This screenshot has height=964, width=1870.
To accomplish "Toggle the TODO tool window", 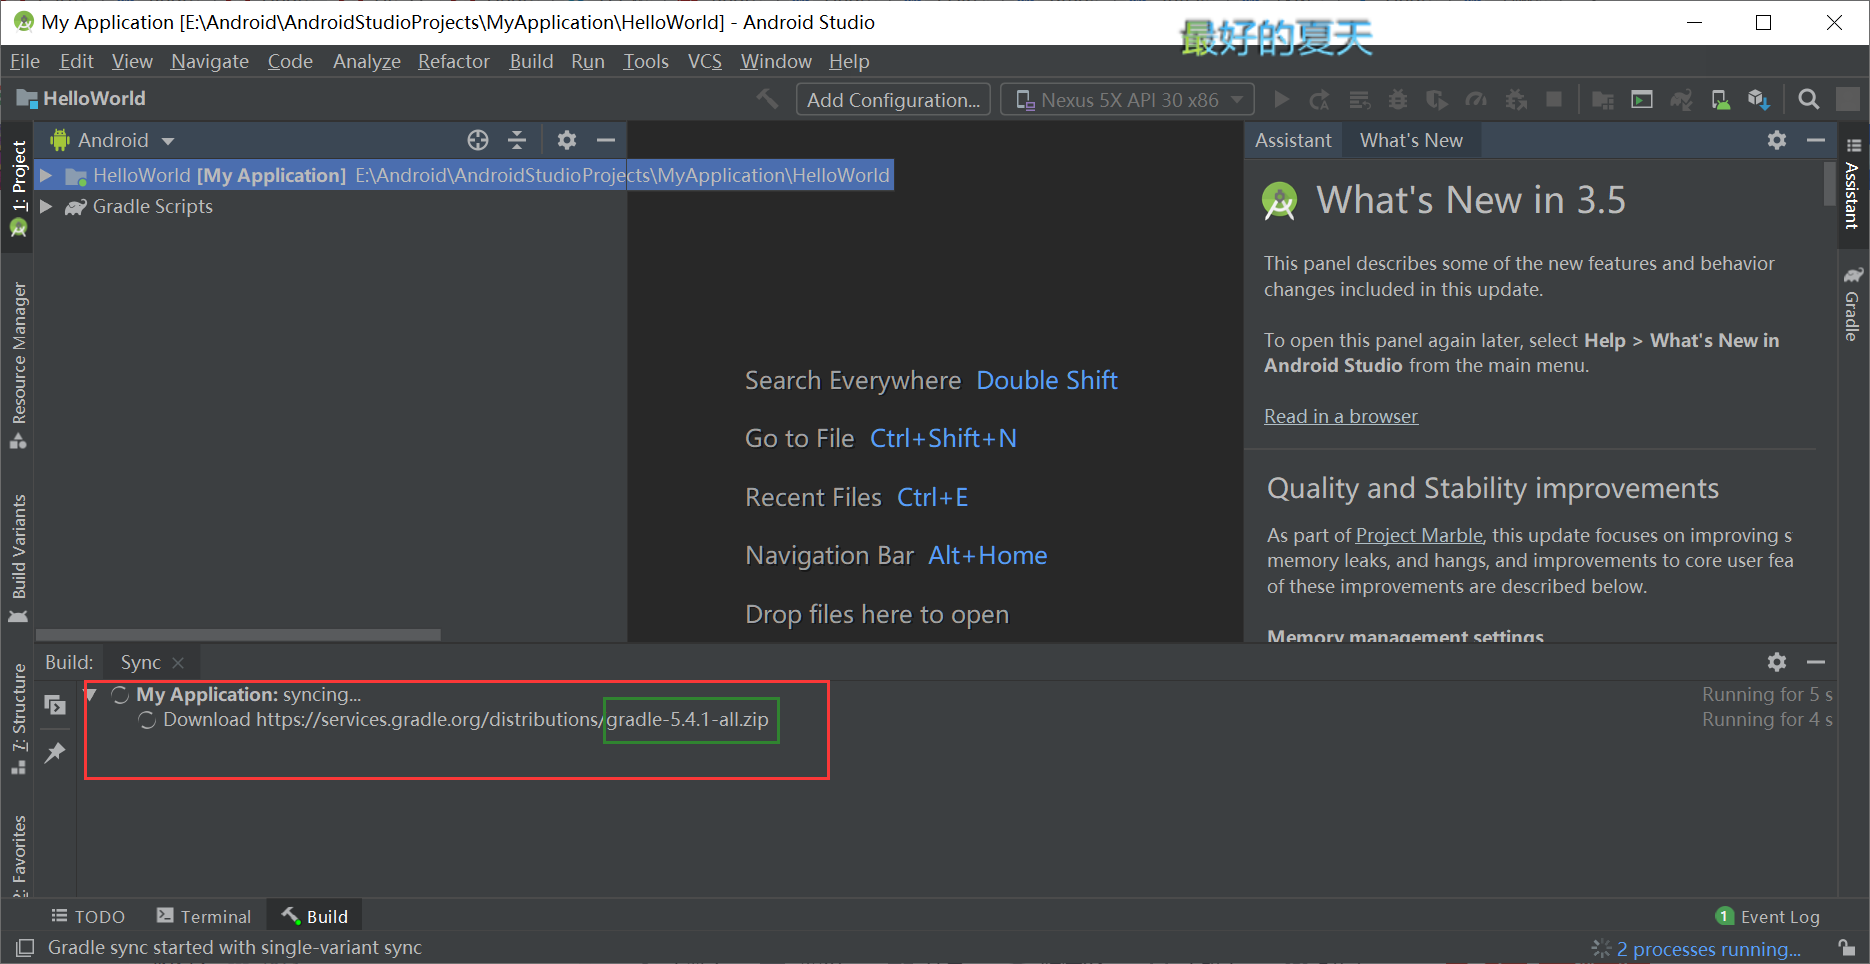I will pos(88,916).
